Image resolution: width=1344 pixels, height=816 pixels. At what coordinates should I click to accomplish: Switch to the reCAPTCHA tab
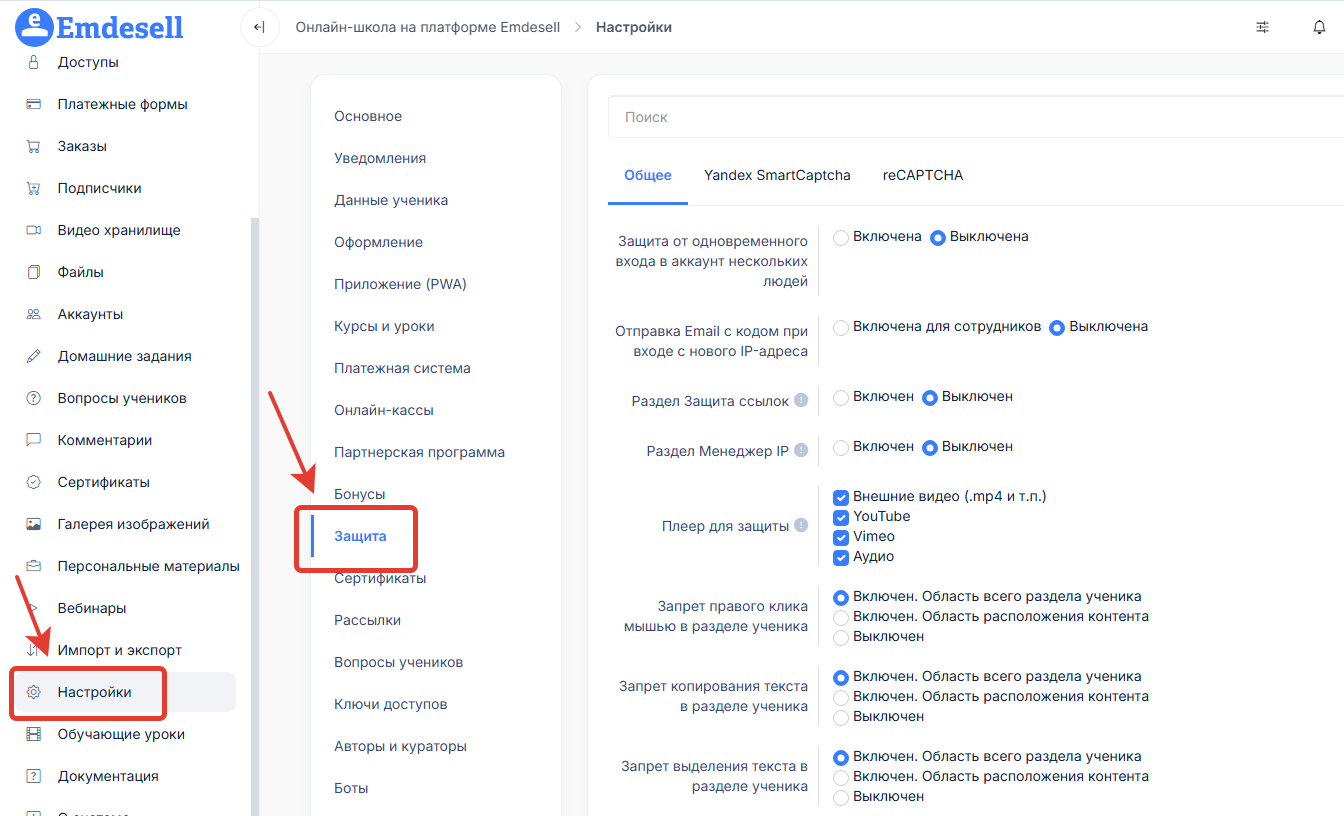tap(922, 176)
